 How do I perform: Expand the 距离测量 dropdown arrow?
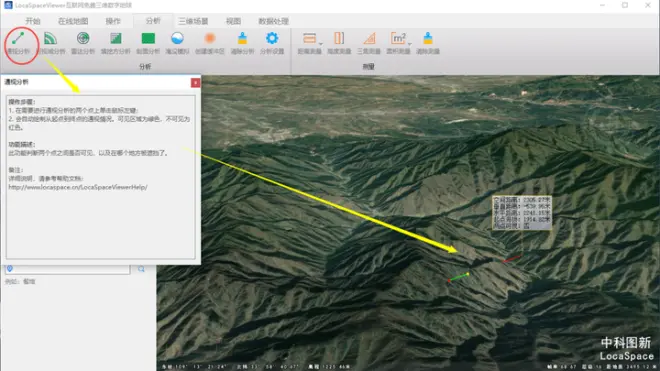click(x=321, y=43)
